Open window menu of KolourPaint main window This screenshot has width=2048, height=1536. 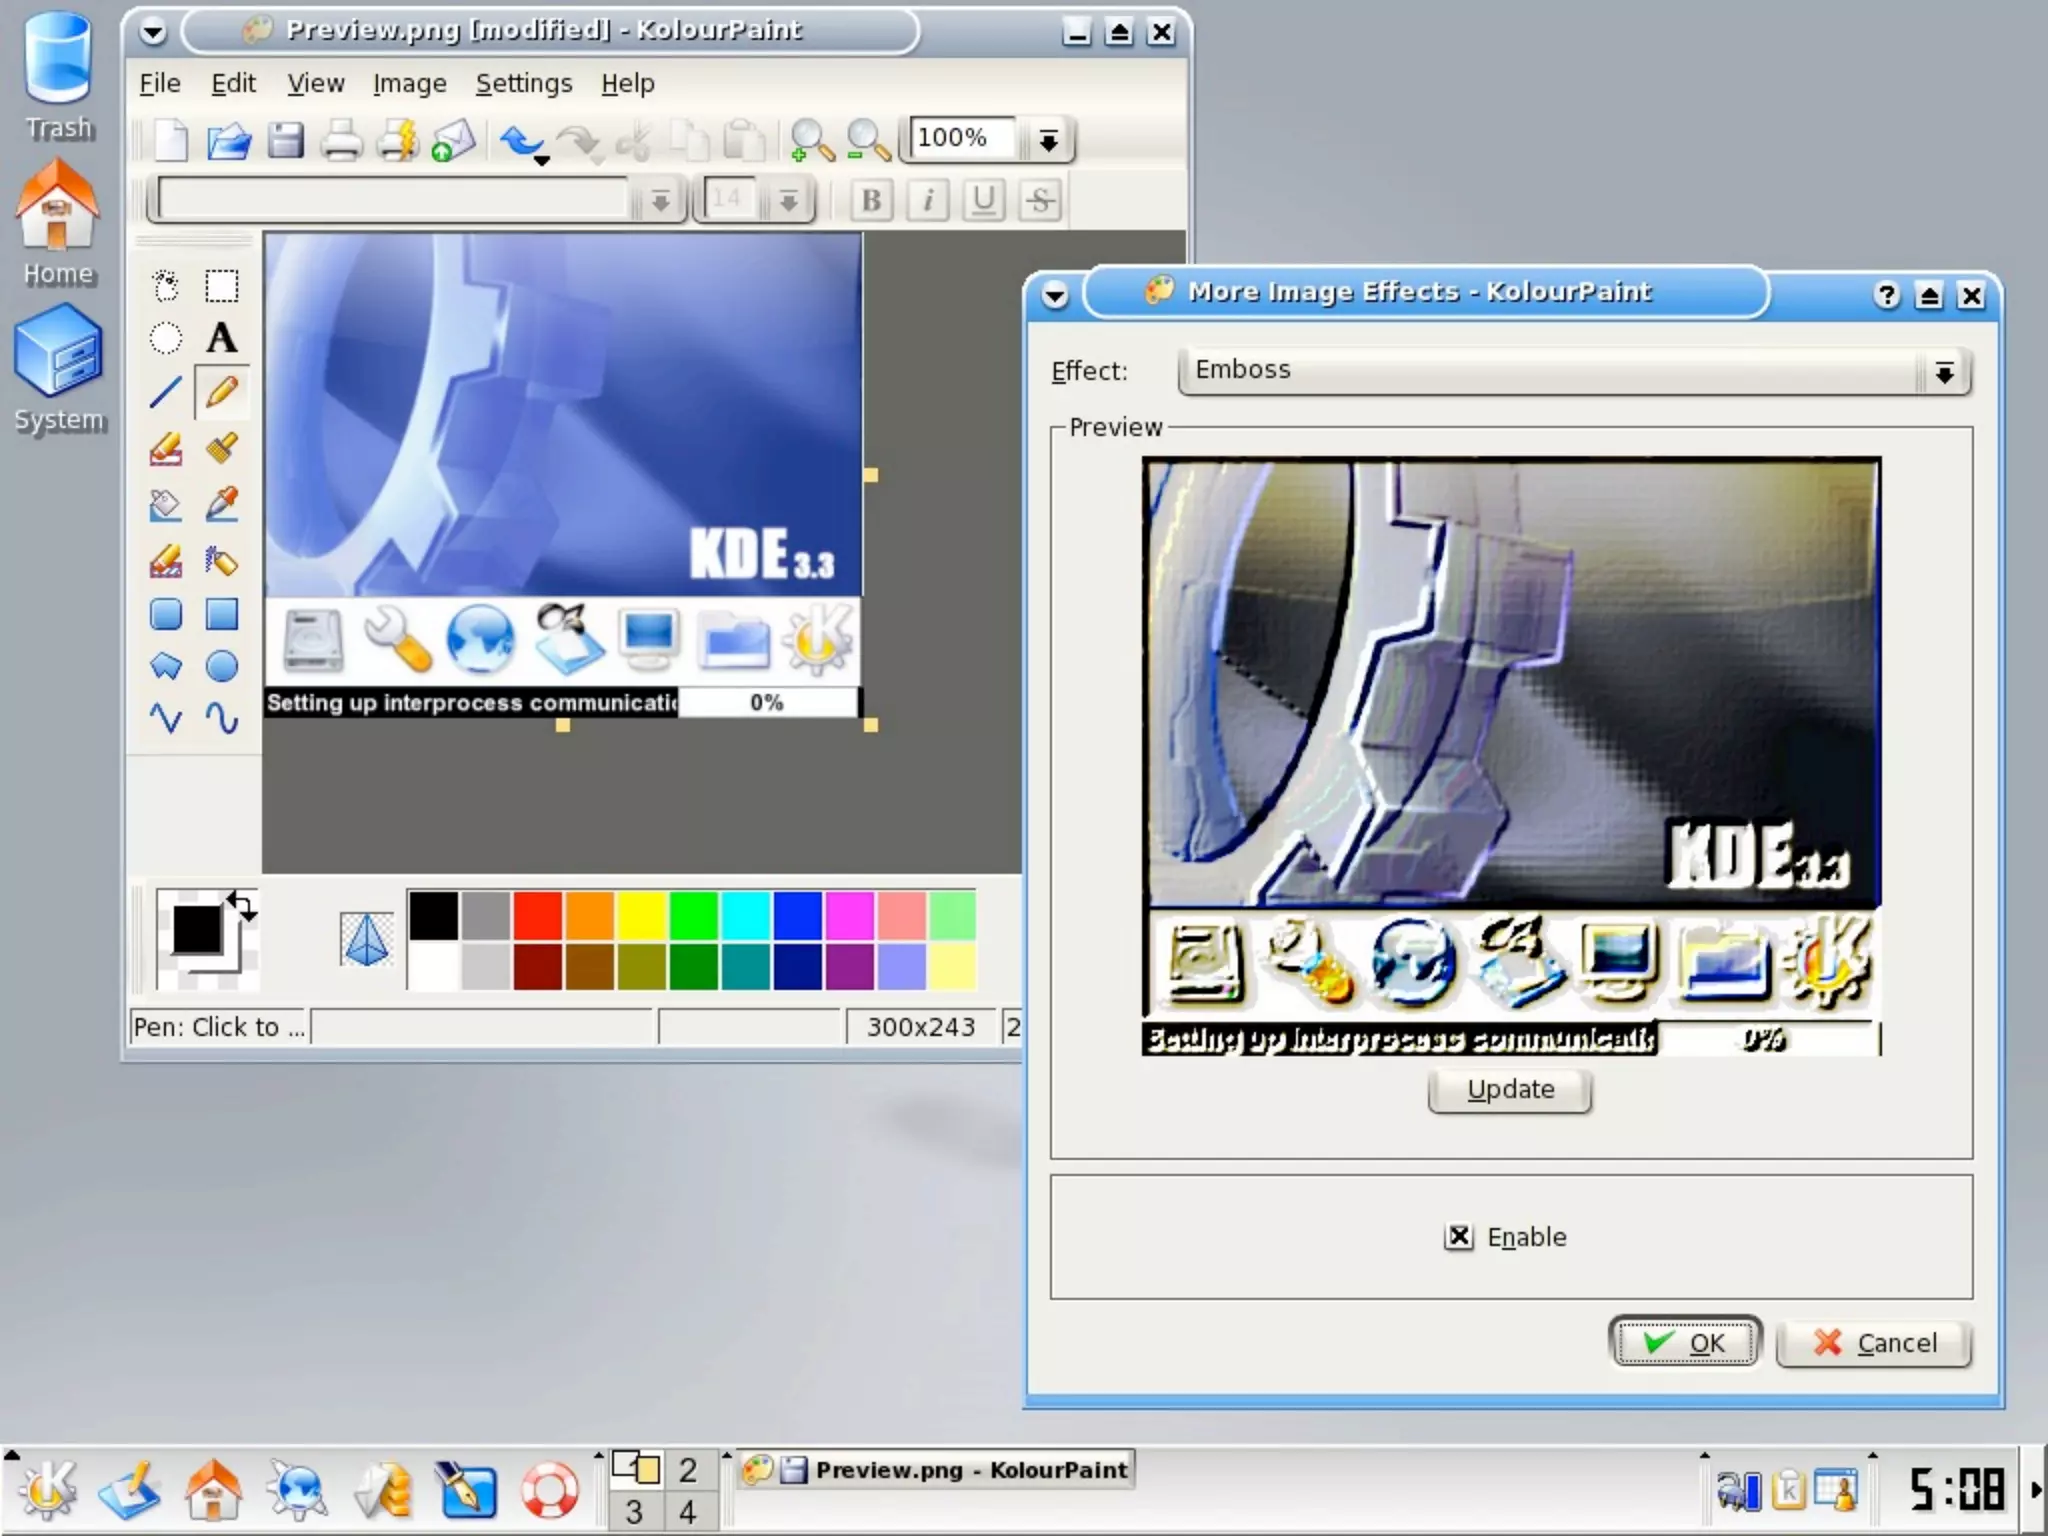point(153,32)
